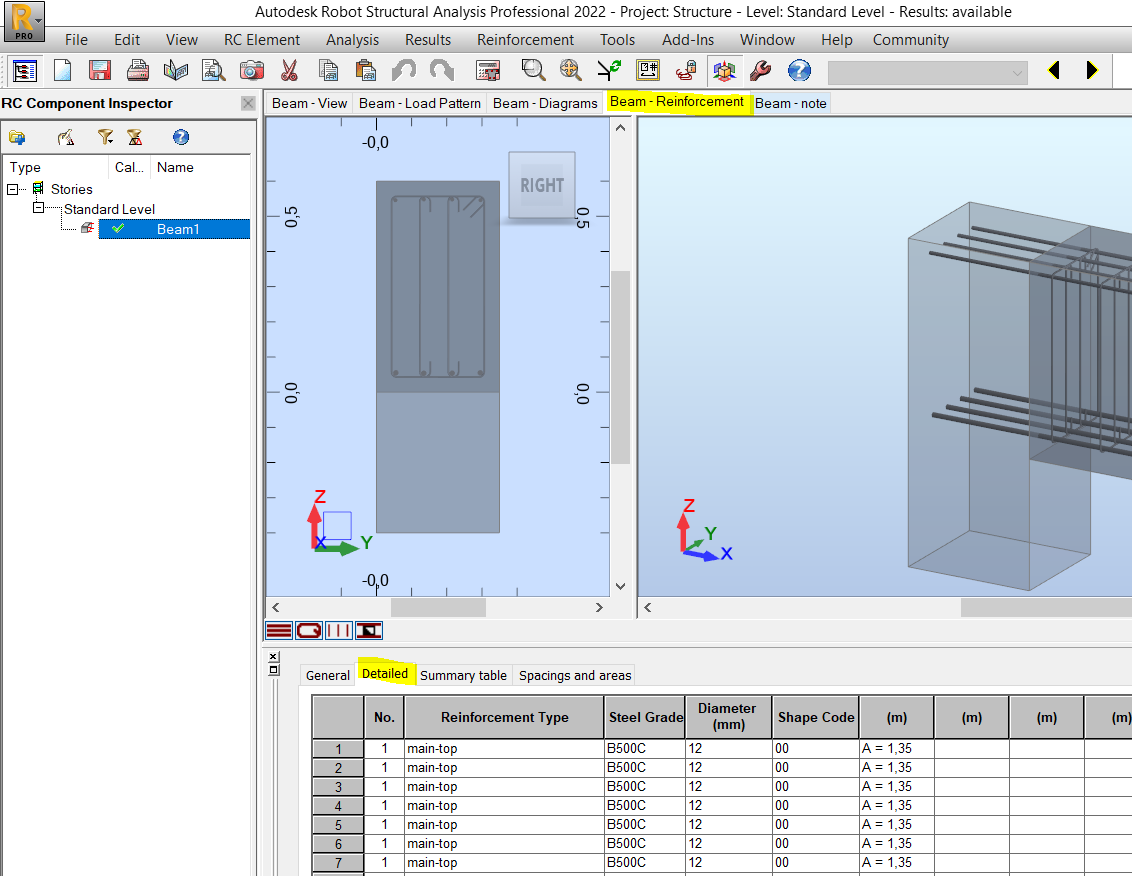Toggle longitudinal reinforcement display icon

point(280,630)
